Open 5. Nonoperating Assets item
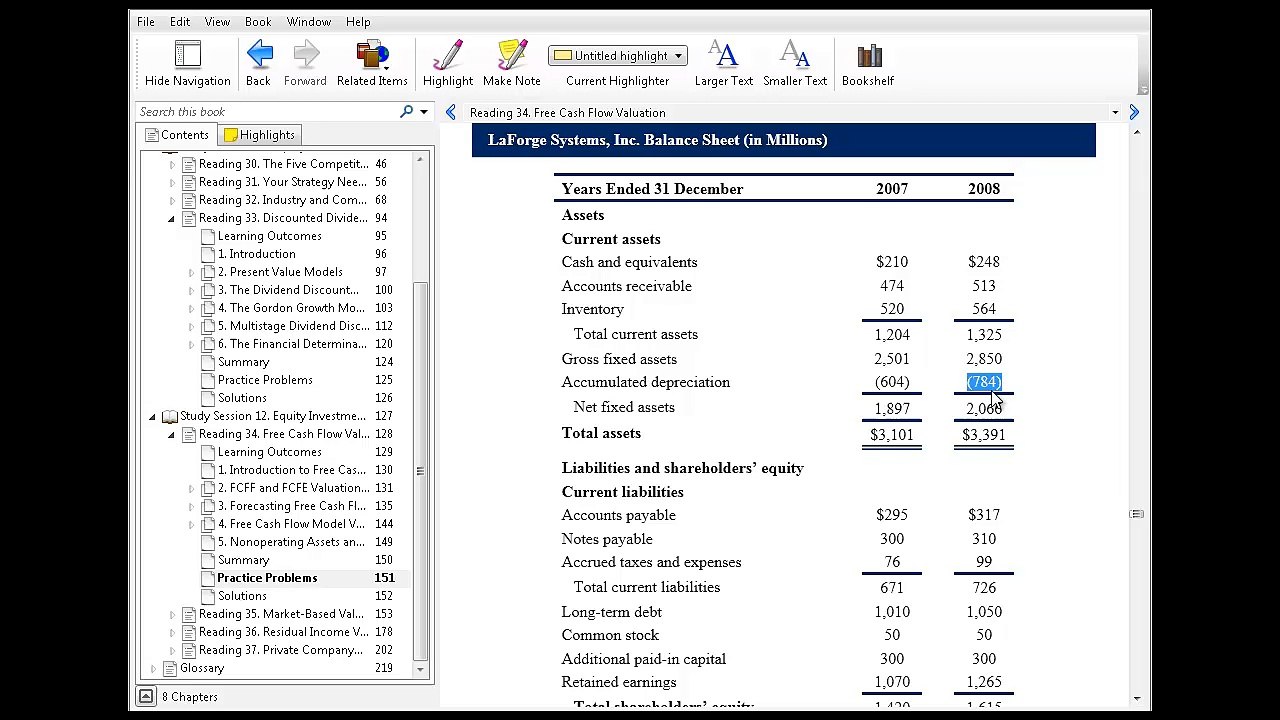1280x720 pixels. click(x=291, y=542)
